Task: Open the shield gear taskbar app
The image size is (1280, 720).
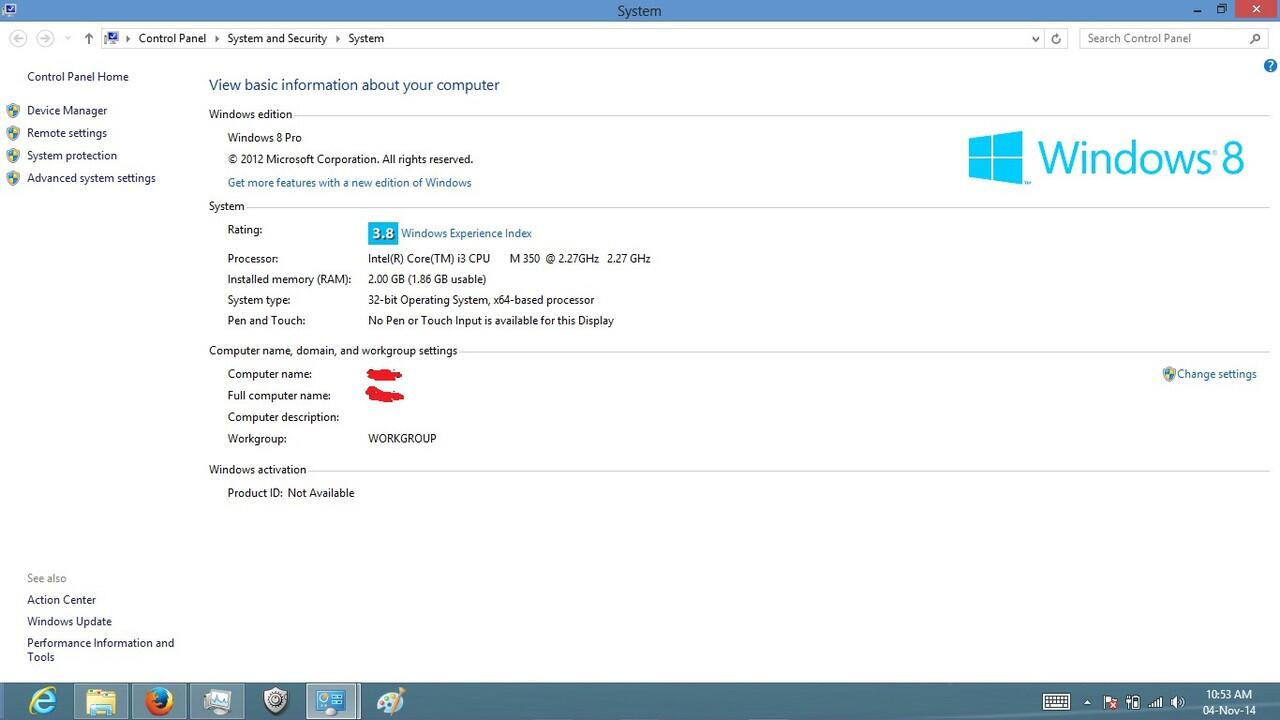Action: [275, 702]
